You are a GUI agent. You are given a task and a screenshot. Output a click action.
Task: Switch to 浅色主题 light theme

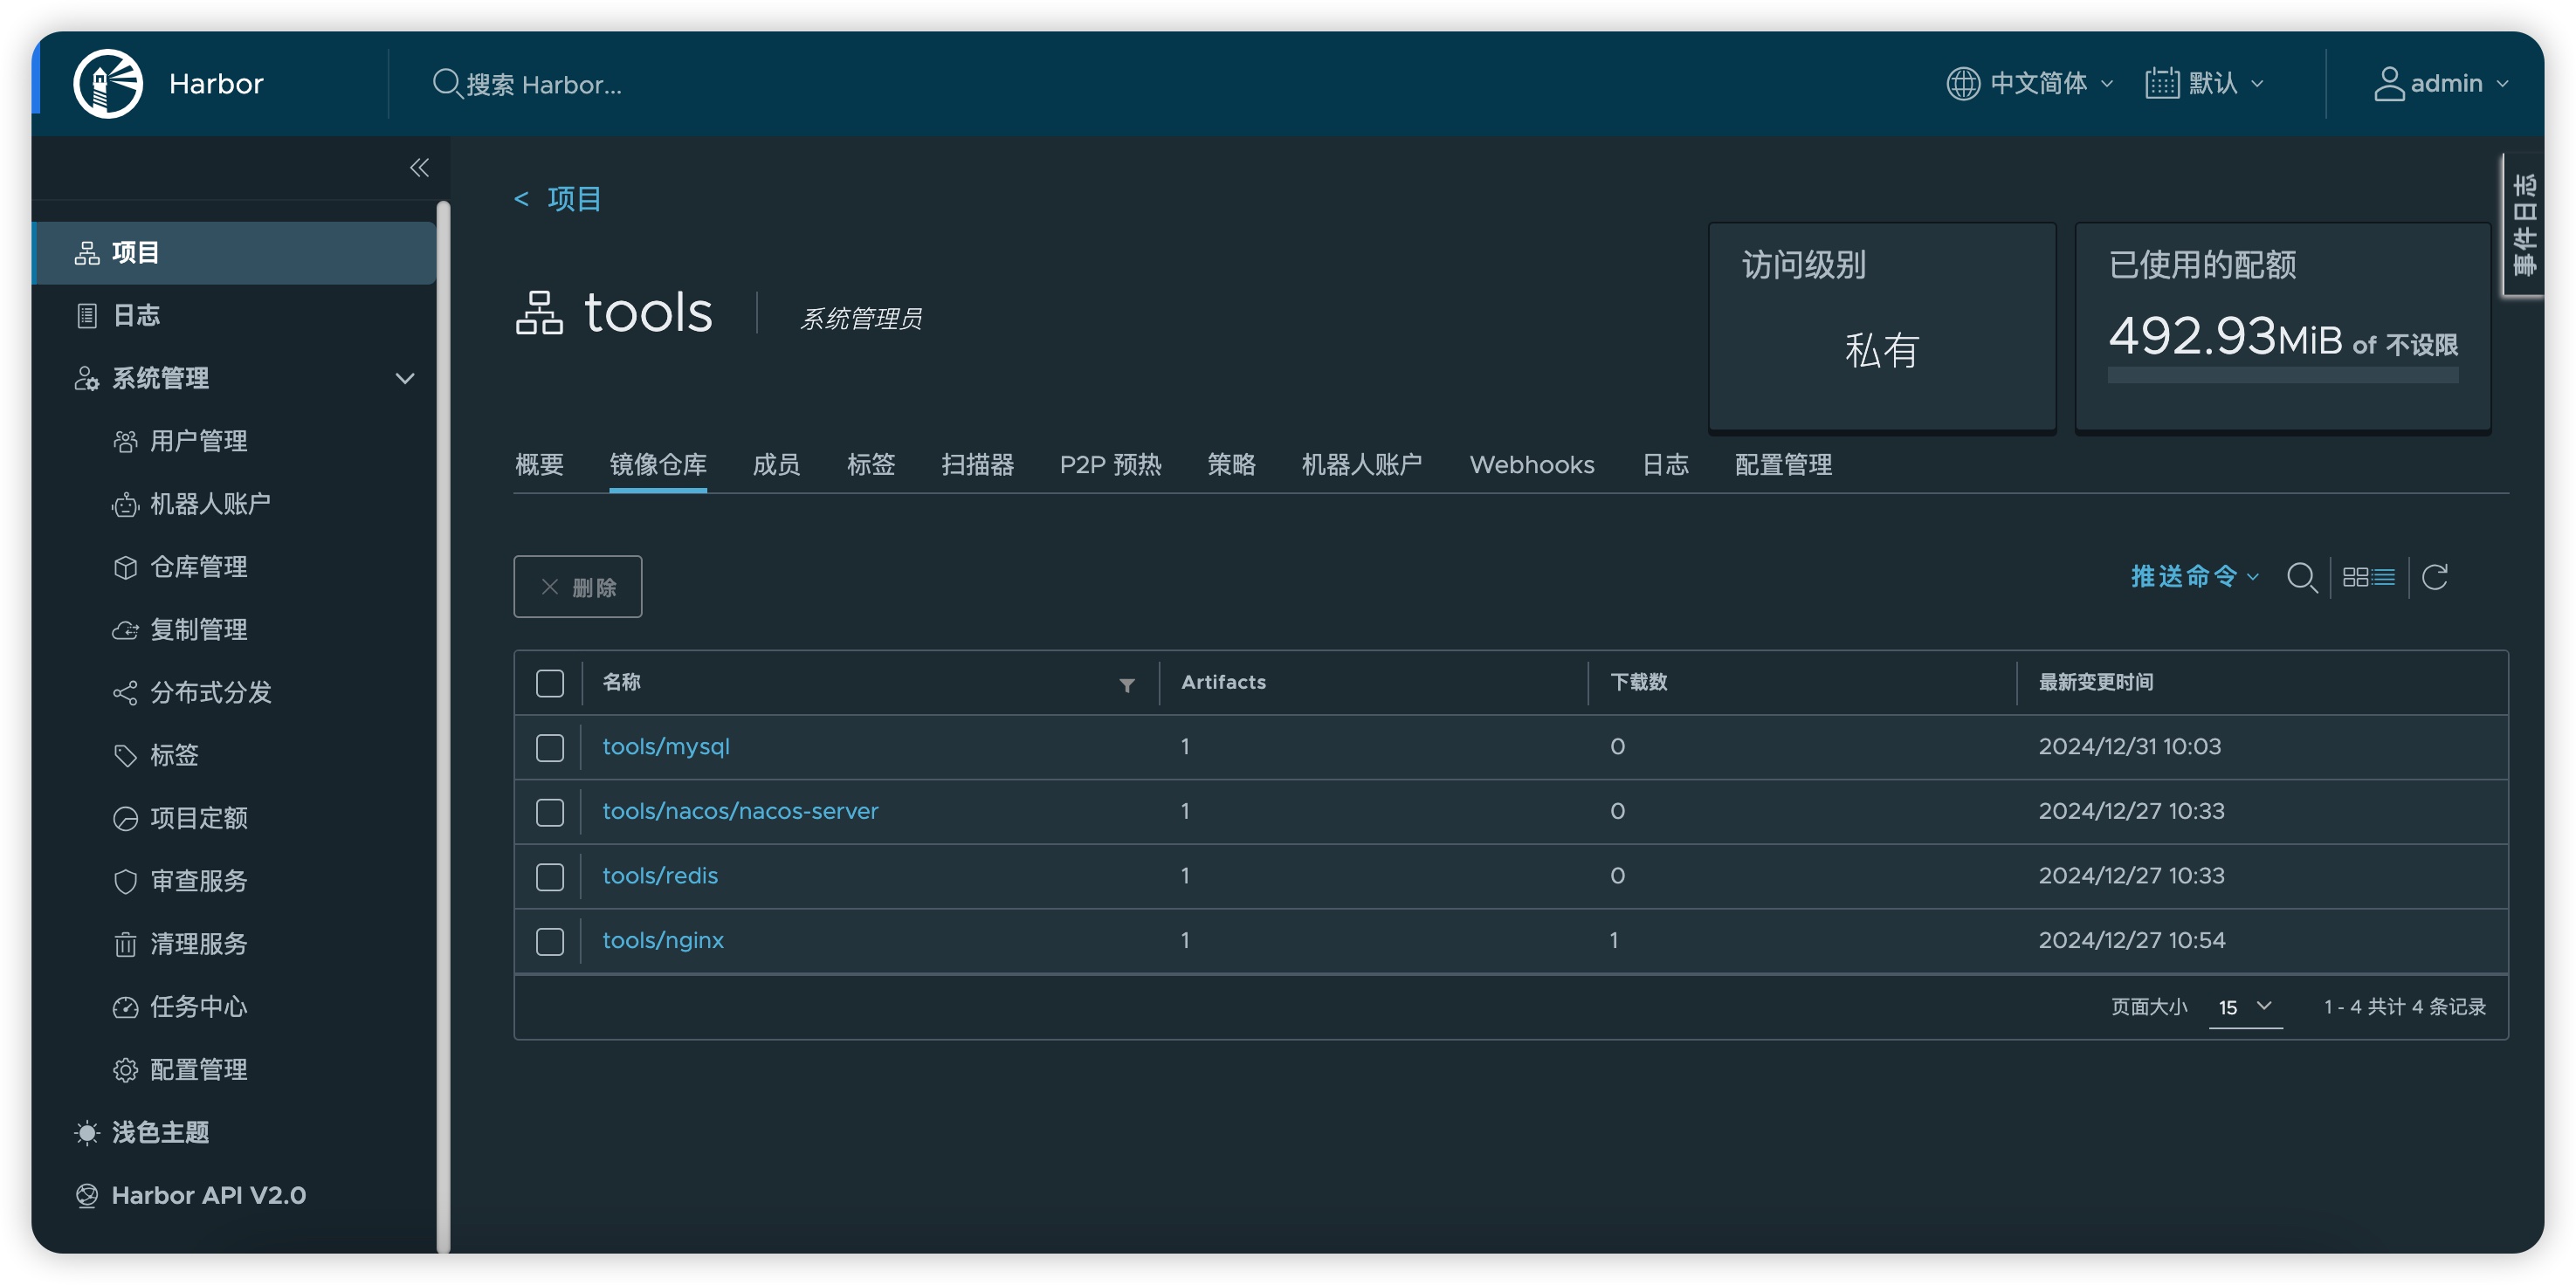tap(159, 1132)
